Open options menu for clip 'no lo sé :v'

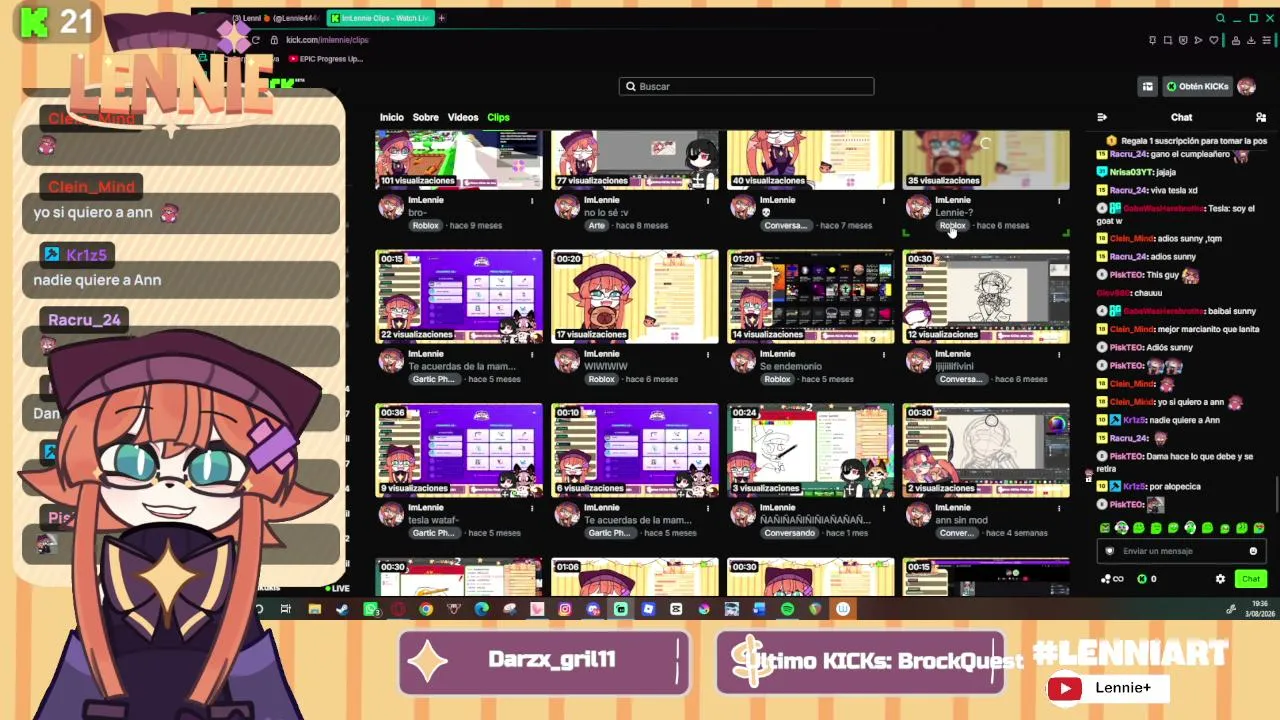coord(707,201)
